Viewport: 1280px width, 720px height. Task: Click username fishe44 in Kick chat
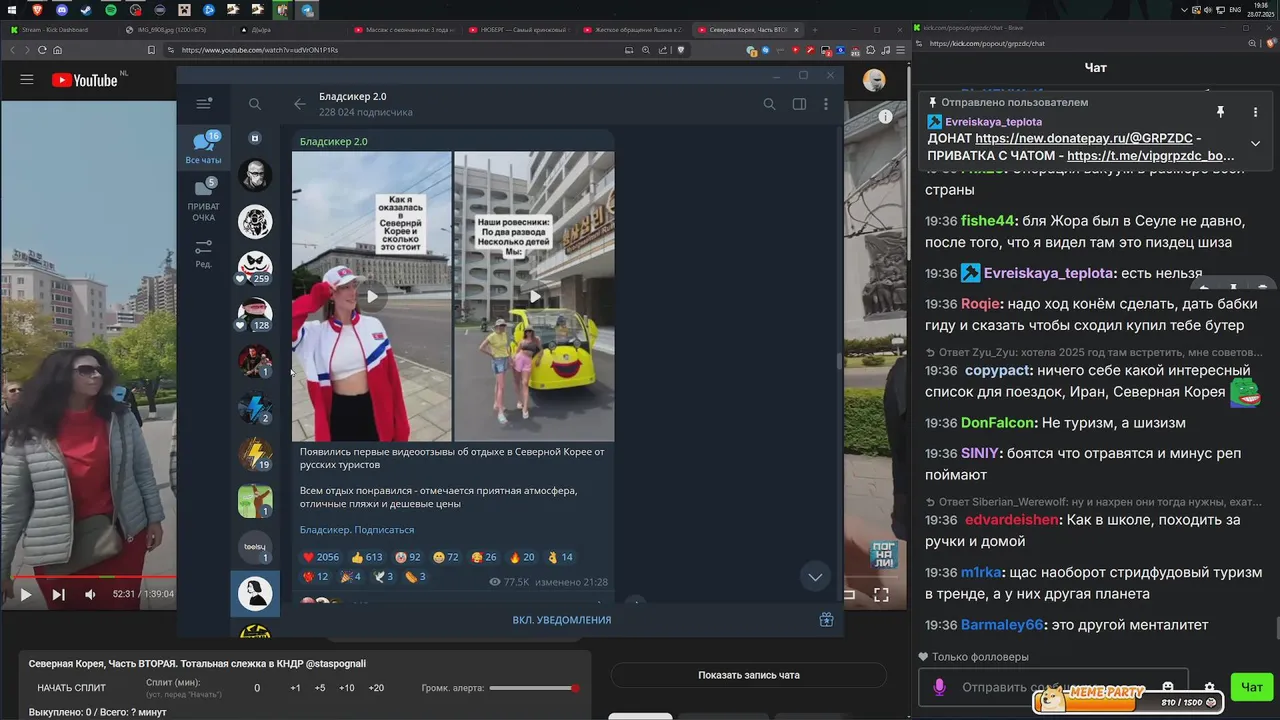[x=988, y=221]
